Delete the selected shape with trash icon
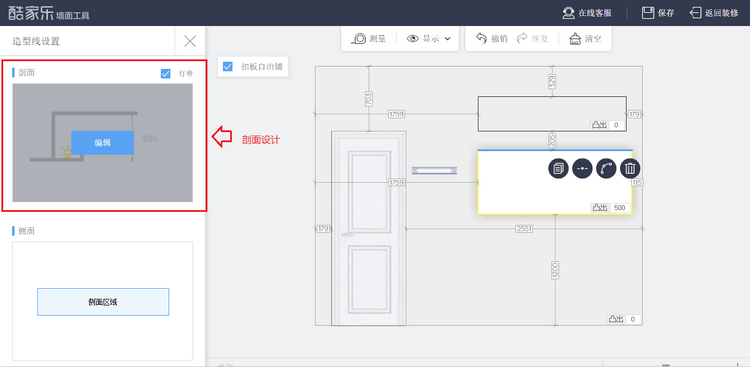The width and height of the screenshot is (750, 367). [630, 168]
